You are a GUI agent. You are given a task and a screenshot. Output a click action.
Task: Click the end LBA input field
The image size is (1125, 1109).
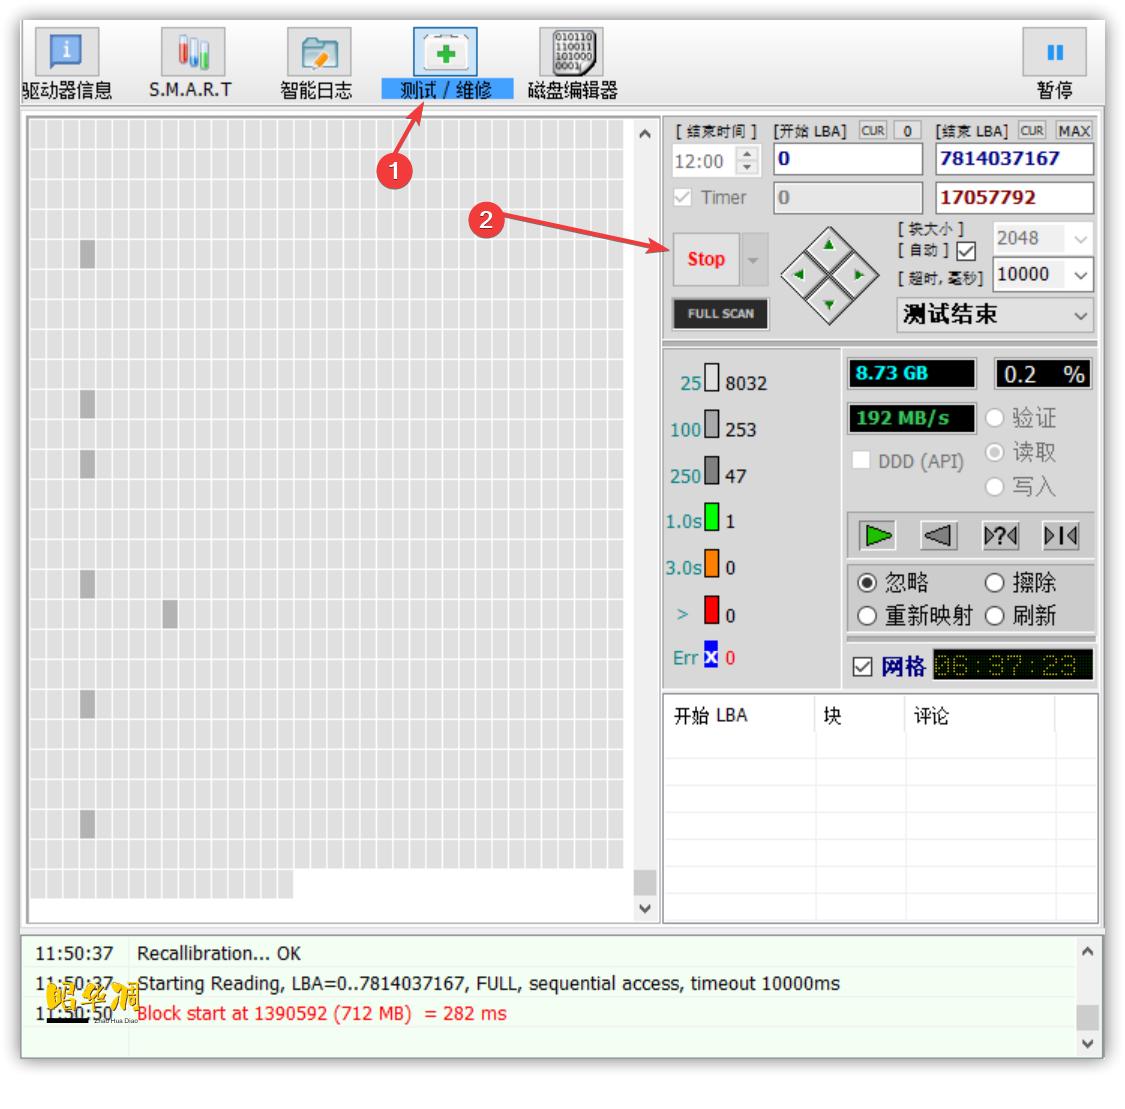pyautogui.click(x=1014, y=159)
